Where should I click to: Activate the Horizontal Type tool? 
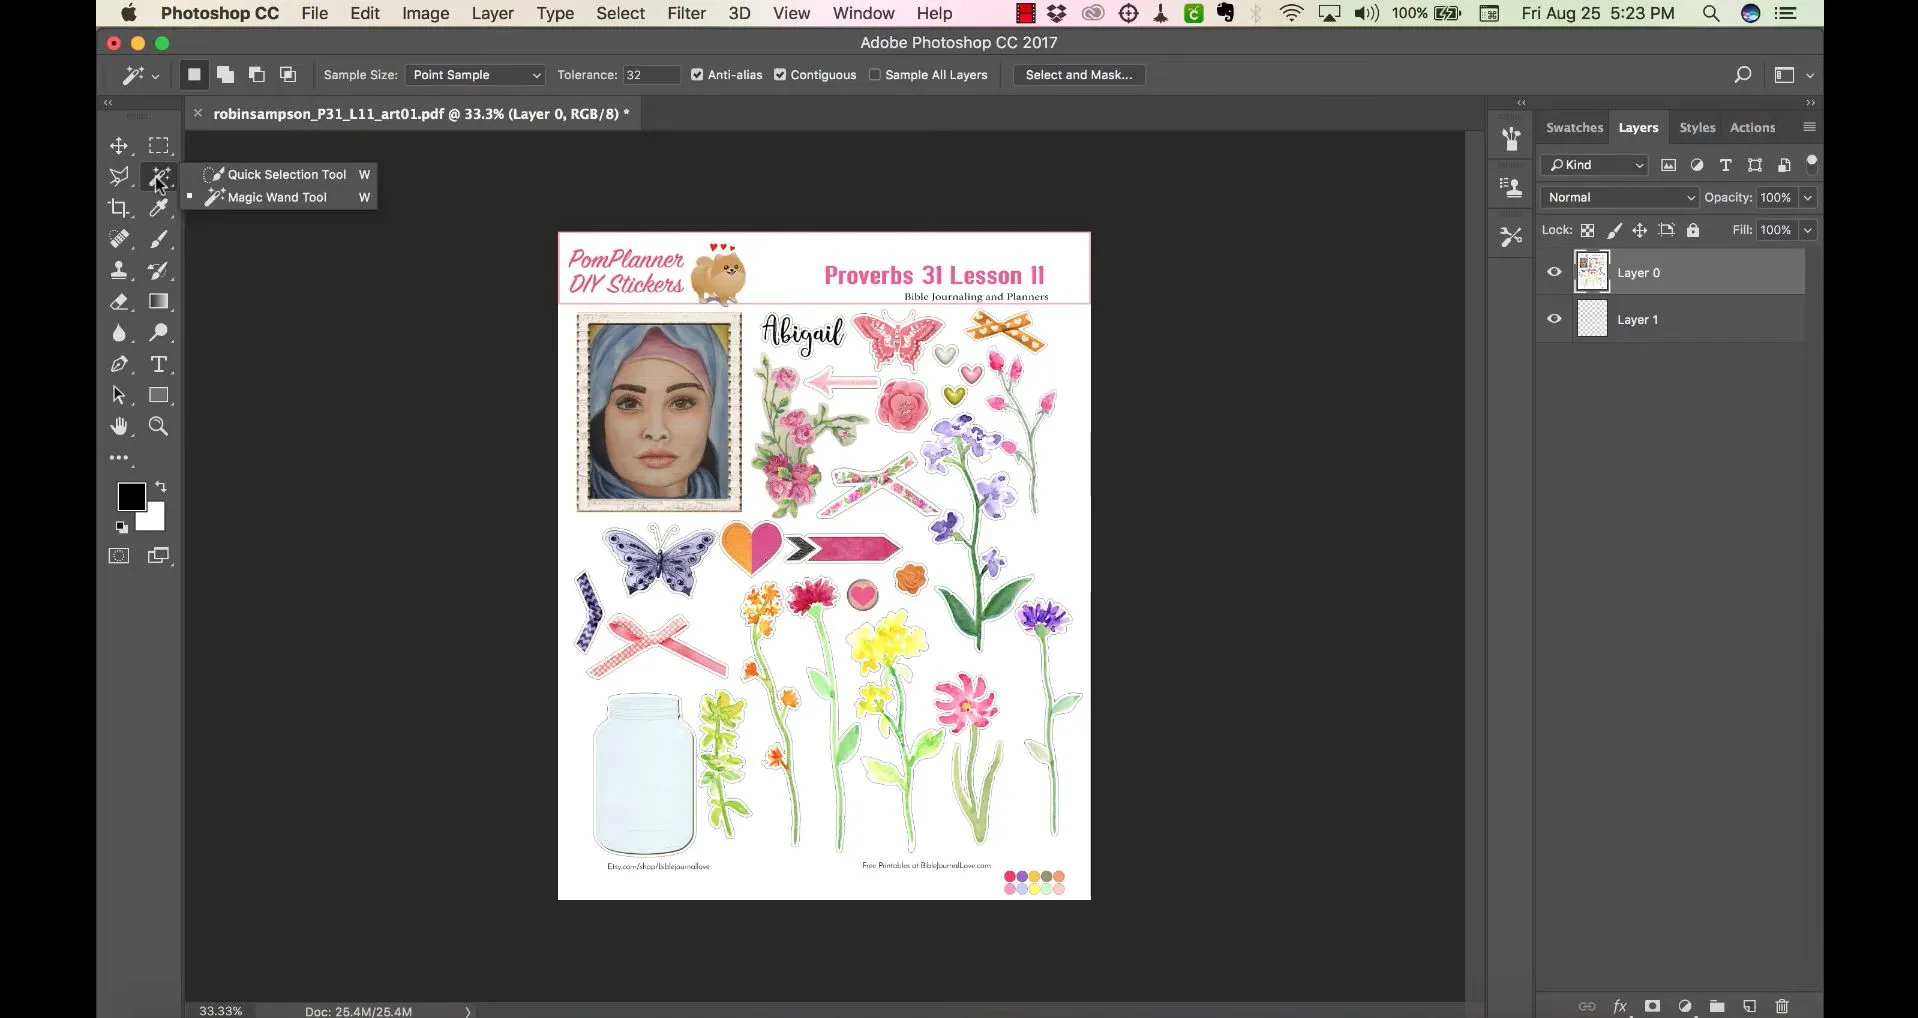coord(159,365)
